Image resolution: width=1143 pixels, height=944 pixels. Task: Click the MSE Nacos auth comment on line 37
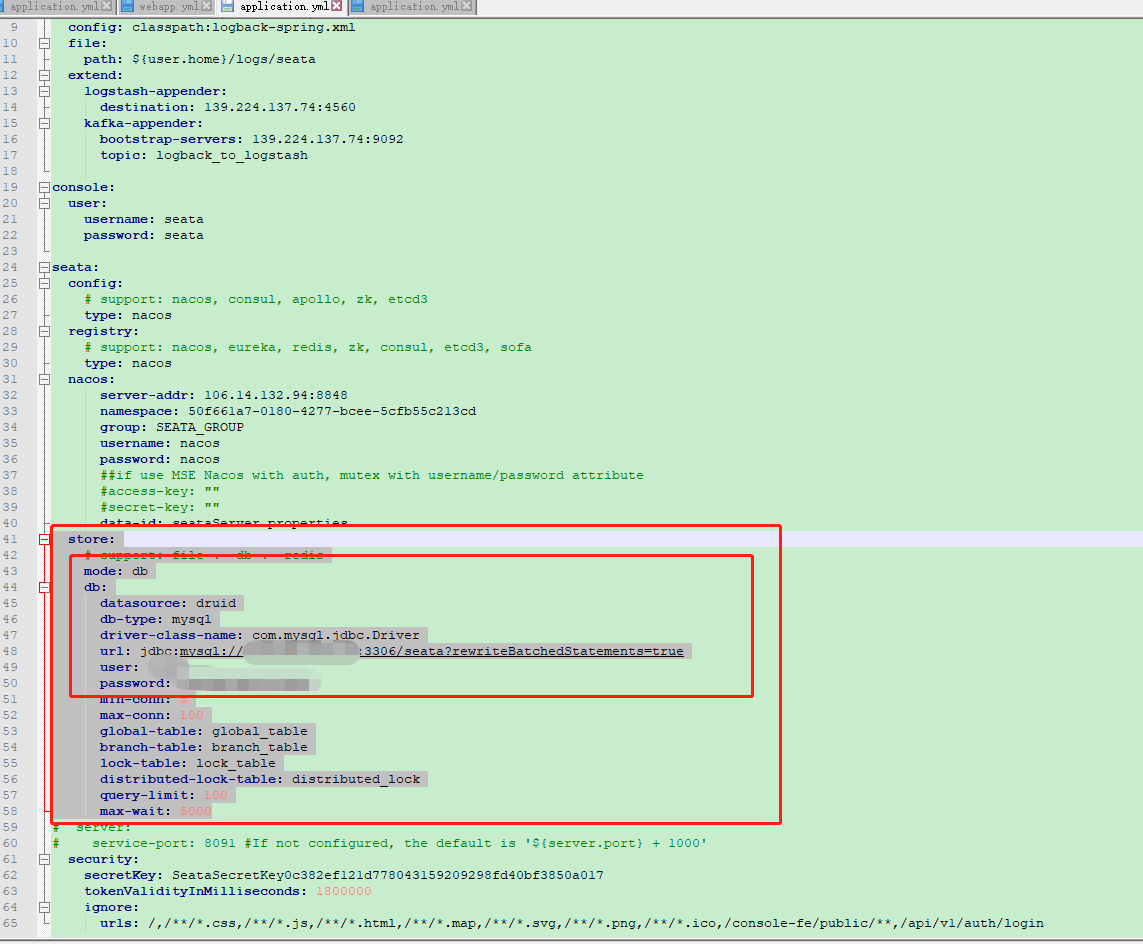(372, 475)
